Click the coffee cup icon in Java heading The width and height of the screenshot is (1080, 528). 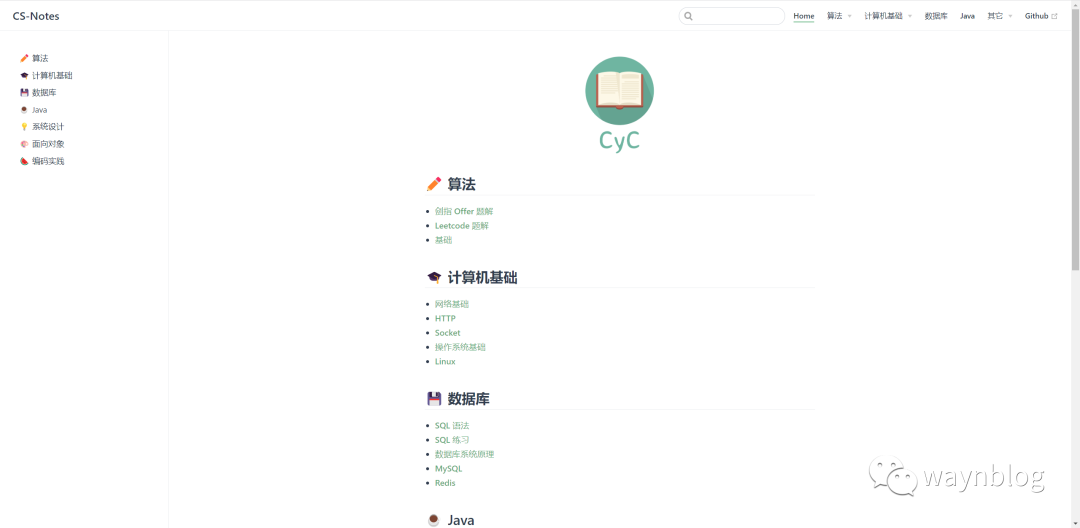(434, 520)
